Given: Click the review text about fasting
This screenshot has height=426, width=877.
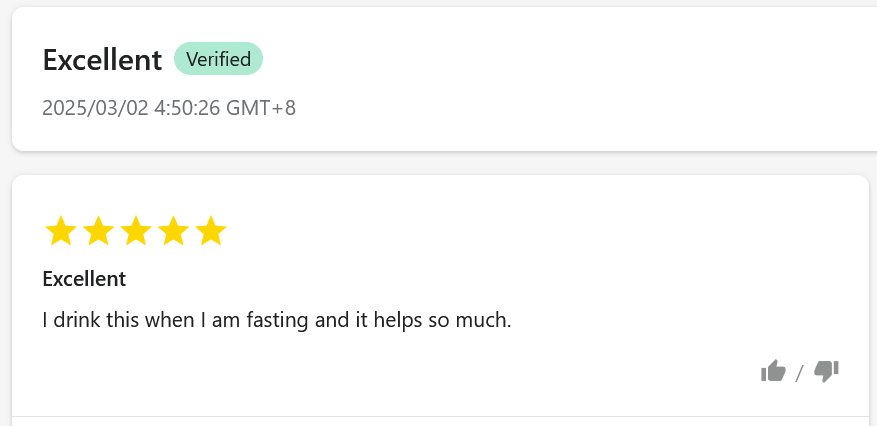Looking at the screenshot, I should pyautogui.click(x=276, y=321).
